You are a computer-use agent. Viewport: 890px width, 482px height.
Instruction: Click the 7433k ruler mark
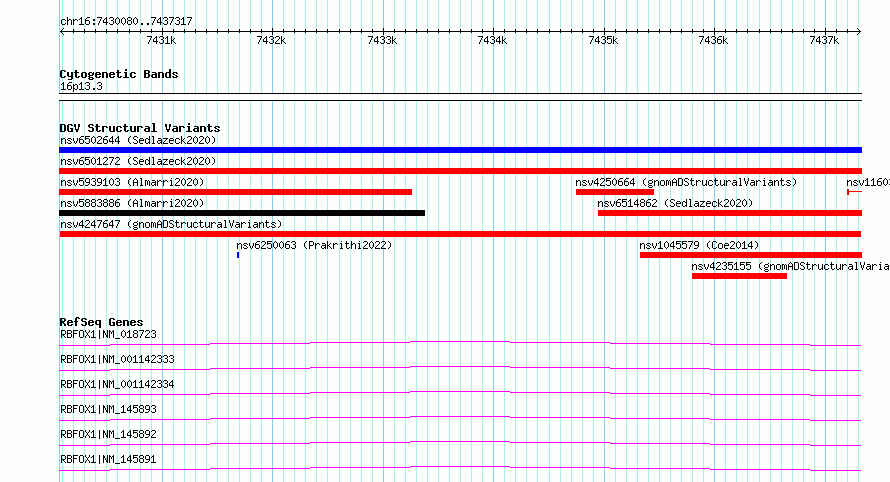click(x=382, y=40)
